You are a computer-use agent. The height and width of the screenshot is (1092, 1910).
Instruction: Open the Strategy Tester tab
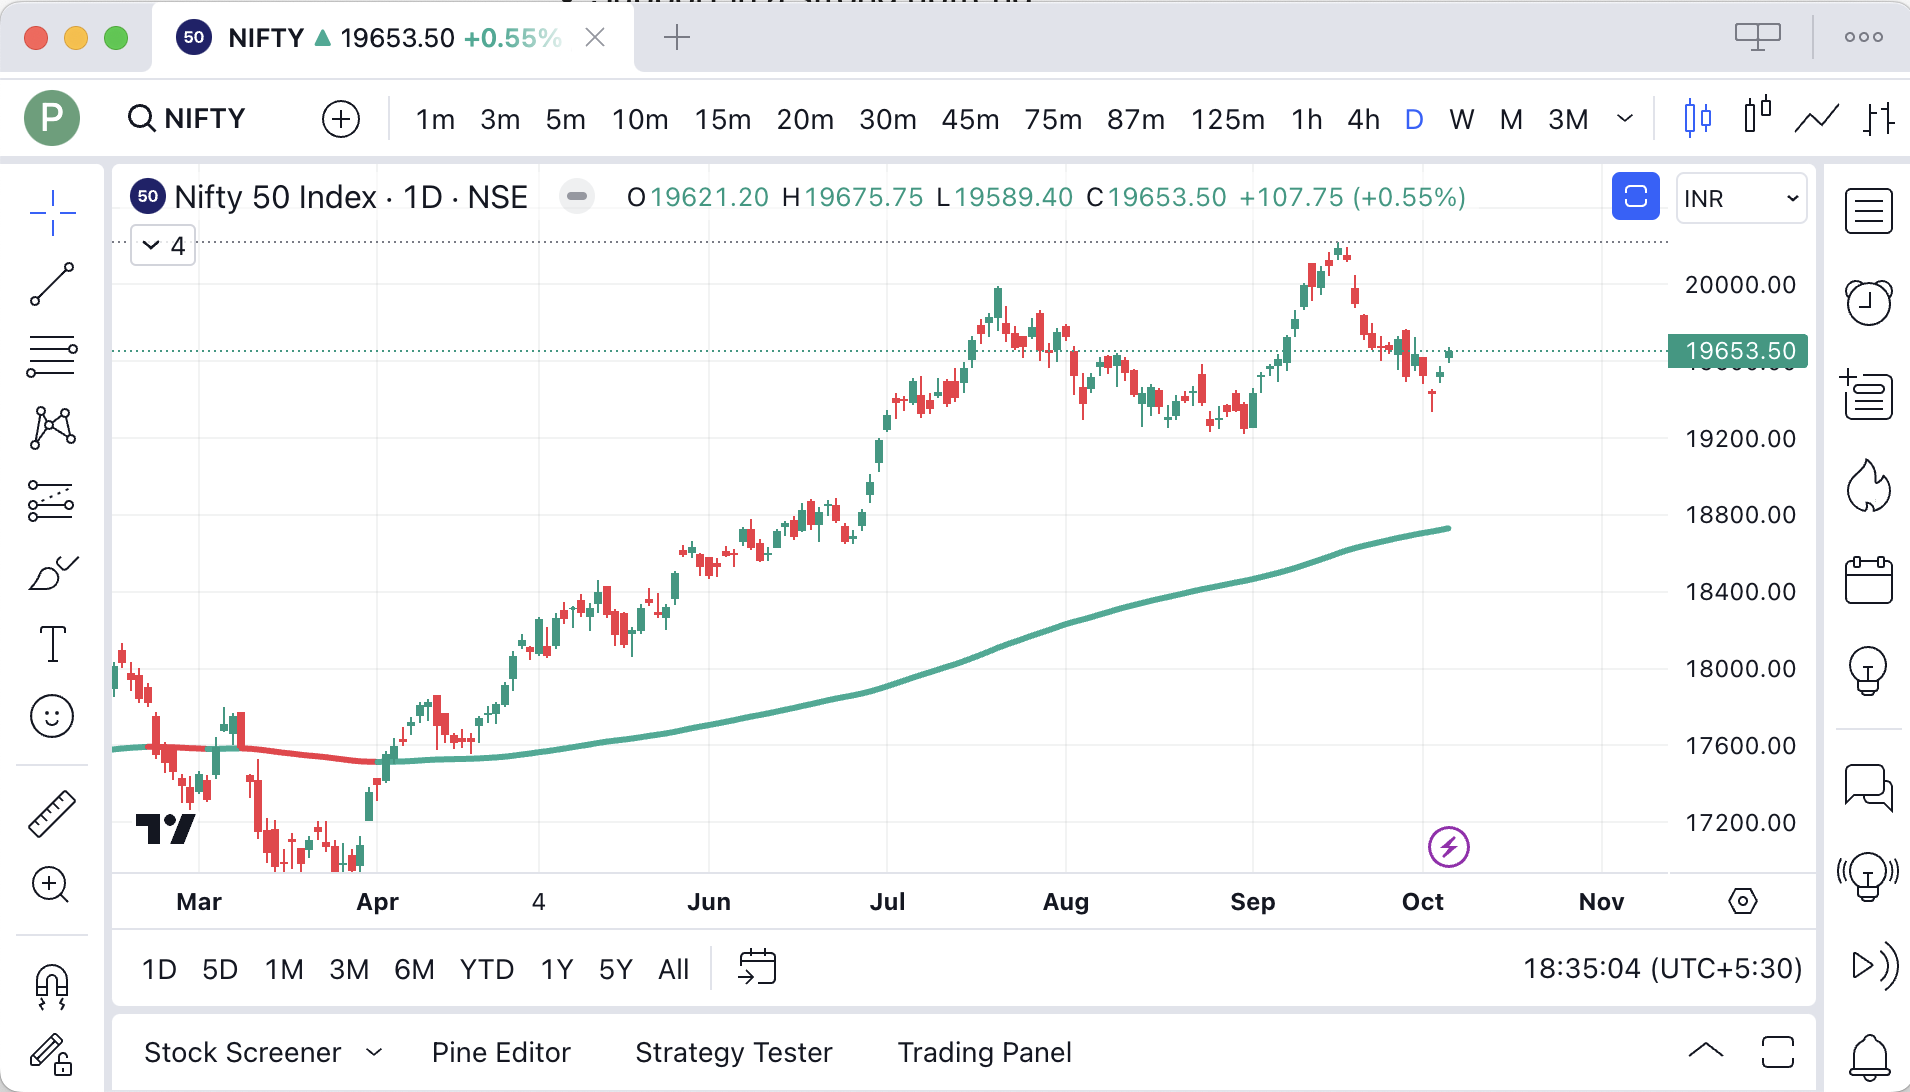tap(734, 1052)
